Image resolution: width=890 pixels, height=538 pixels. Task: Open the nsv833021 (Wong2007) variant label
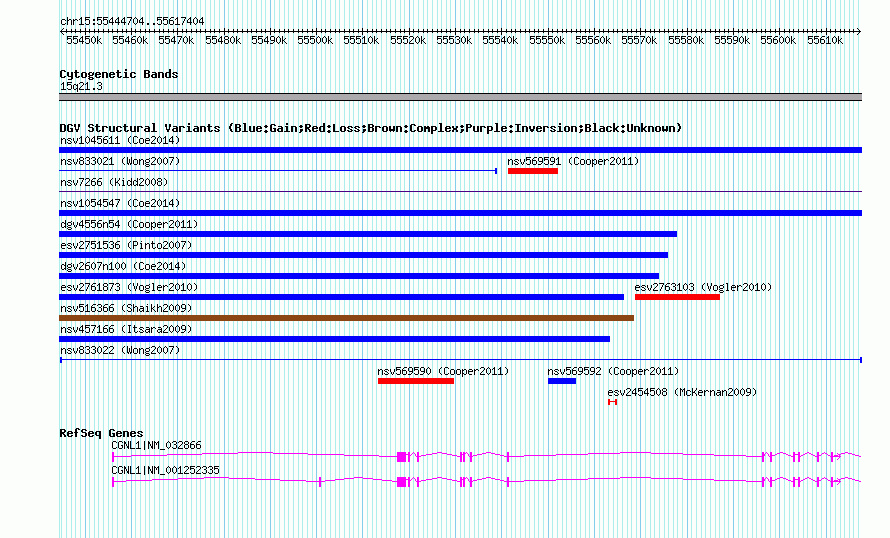120,161
